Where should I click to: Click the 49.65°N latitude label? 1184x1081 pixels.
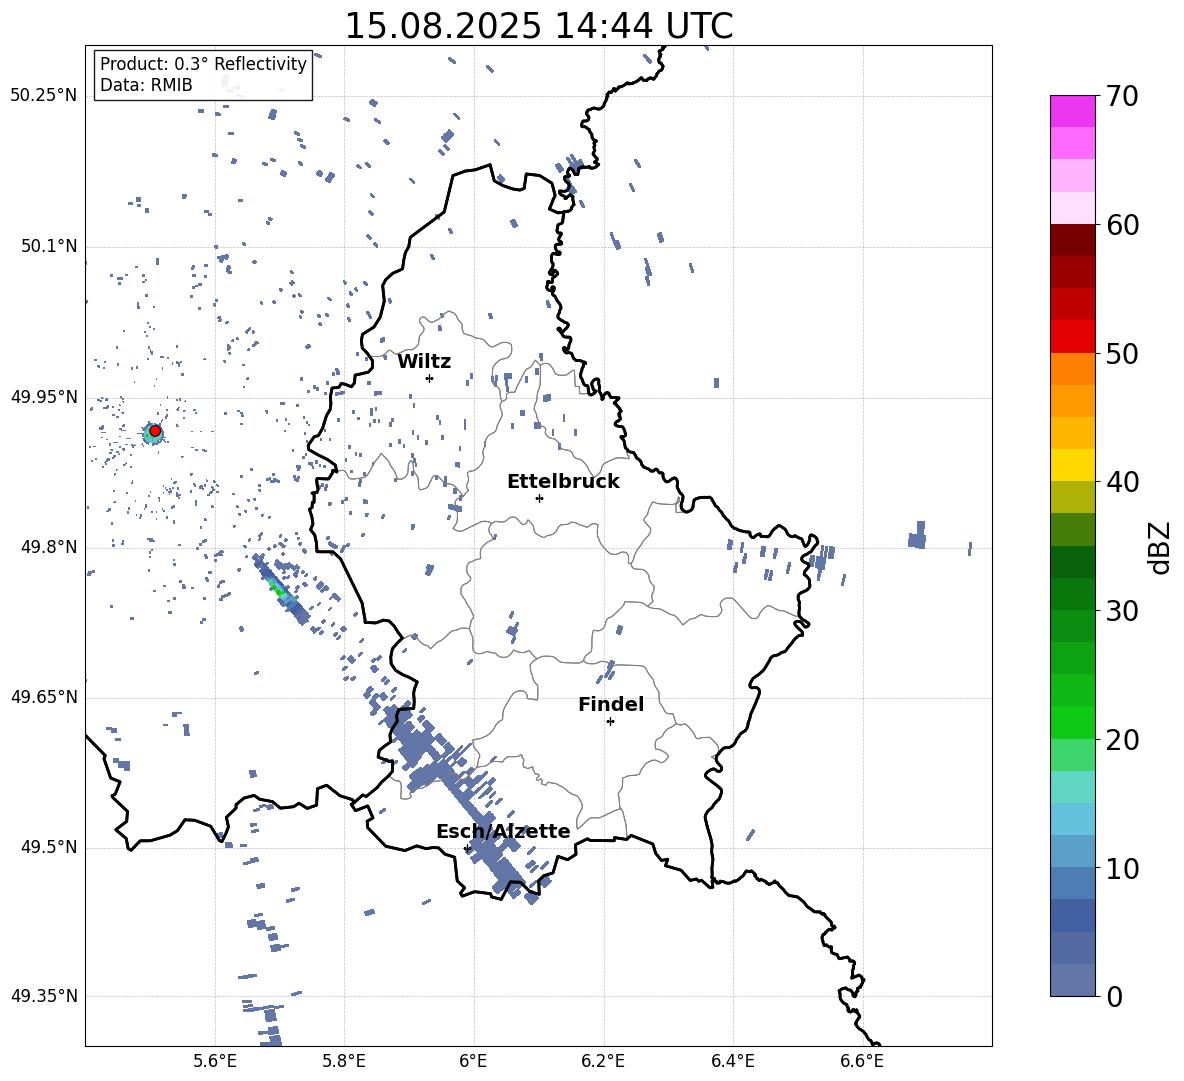click(x=44, y=697)
